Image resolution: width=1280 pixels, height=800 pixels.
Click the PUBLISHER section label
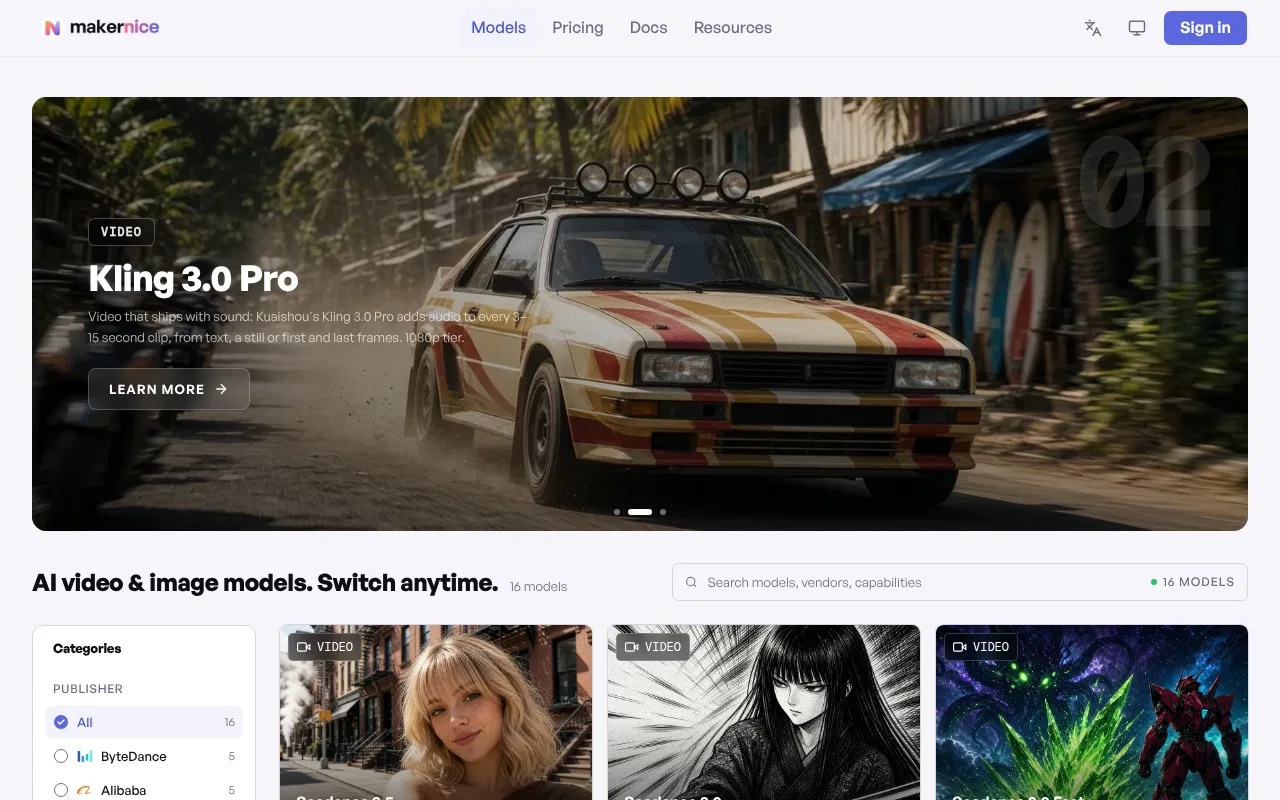[x=88, y=689]
